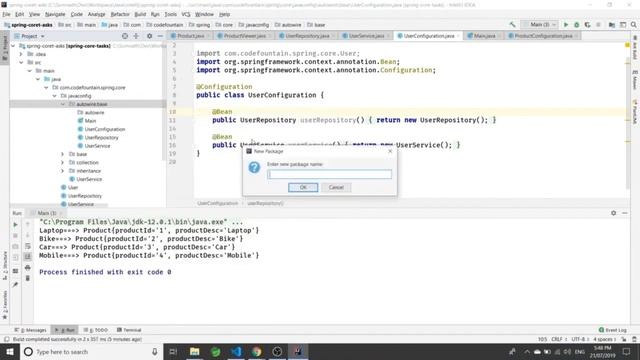Hide the Run tool window with minus icon
The height and width of the screenshot is (360, 640).
click(625, 213)
